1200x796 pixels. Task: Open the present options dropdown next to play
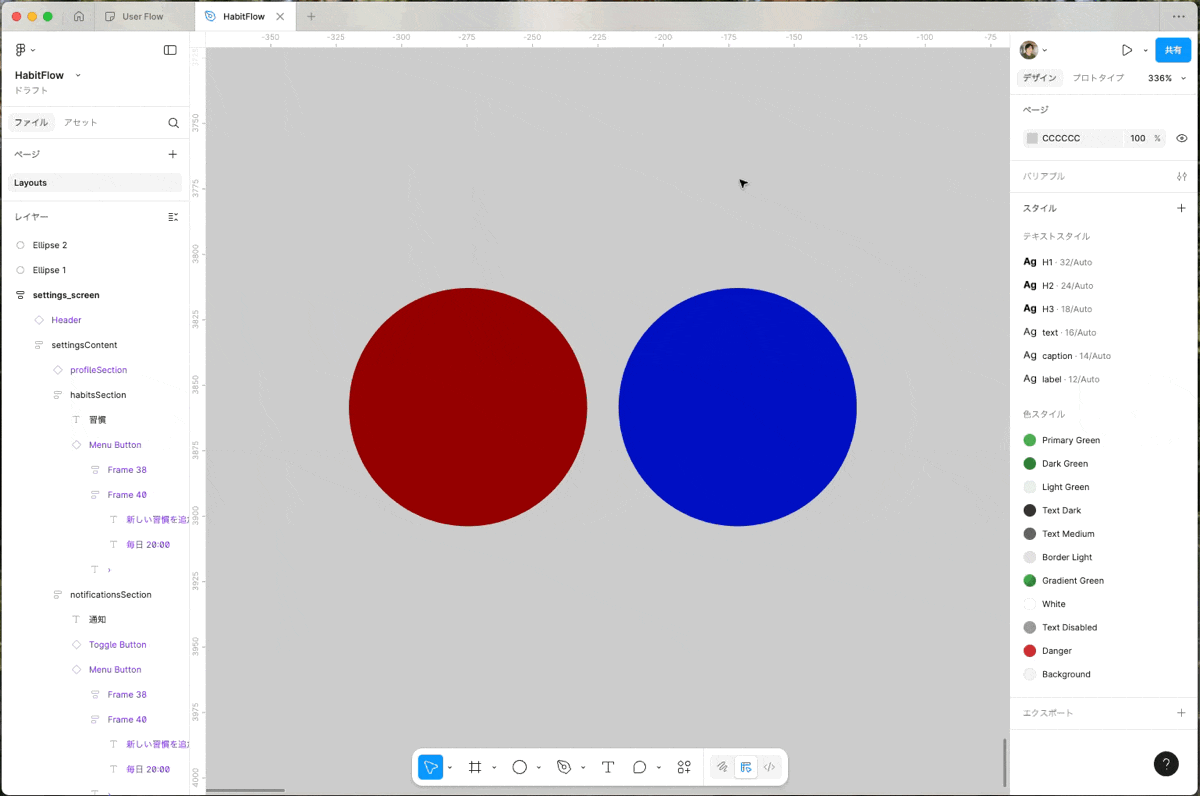(1144, 48)
